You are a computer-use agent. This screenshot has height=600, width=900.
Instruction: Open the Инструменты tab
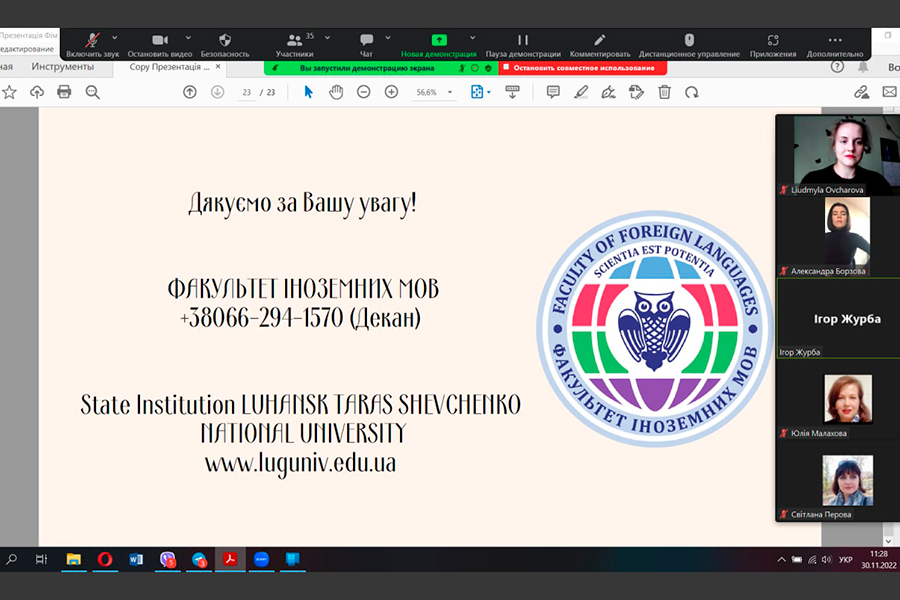(x=62, y=67)
